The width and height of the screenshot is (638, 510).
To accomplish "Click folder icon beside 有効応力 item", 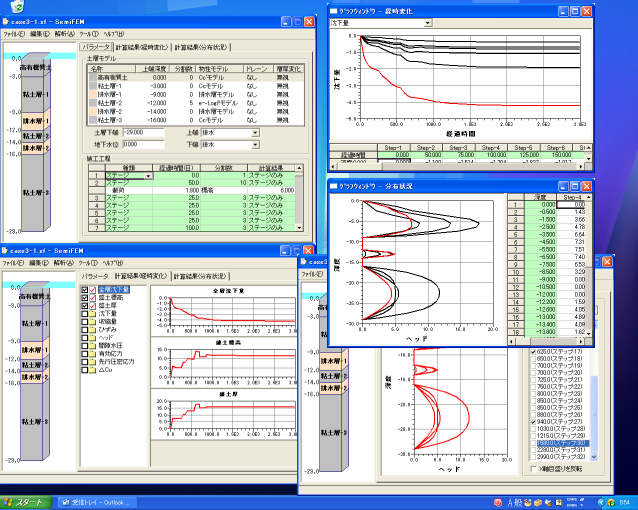I will [x=93, y=354].
